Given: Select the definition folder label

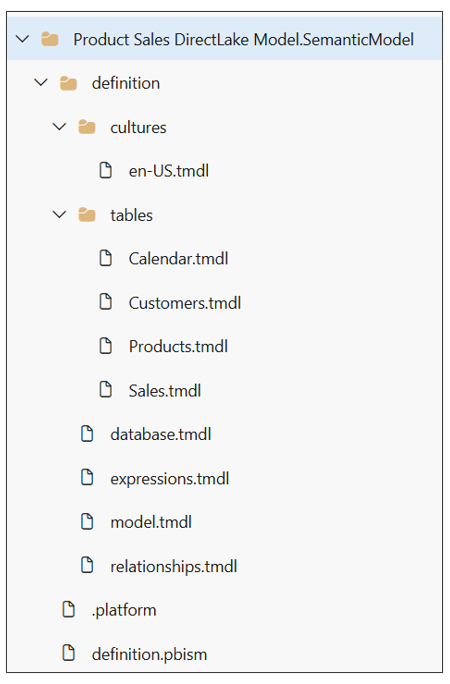Looking at the screenshot, I should [x=126, y=83].
